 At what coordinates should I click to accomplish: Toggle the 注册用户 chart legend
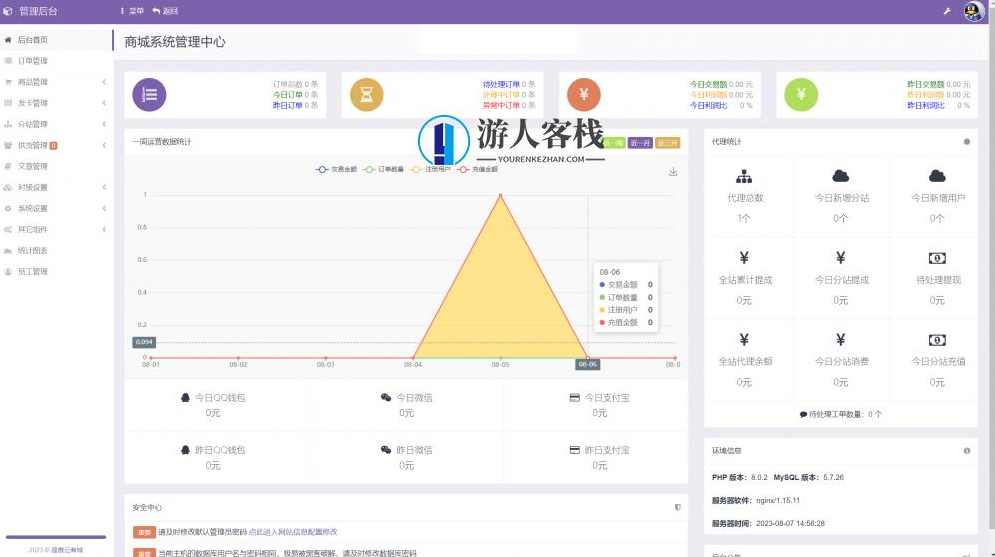point(430,169)
